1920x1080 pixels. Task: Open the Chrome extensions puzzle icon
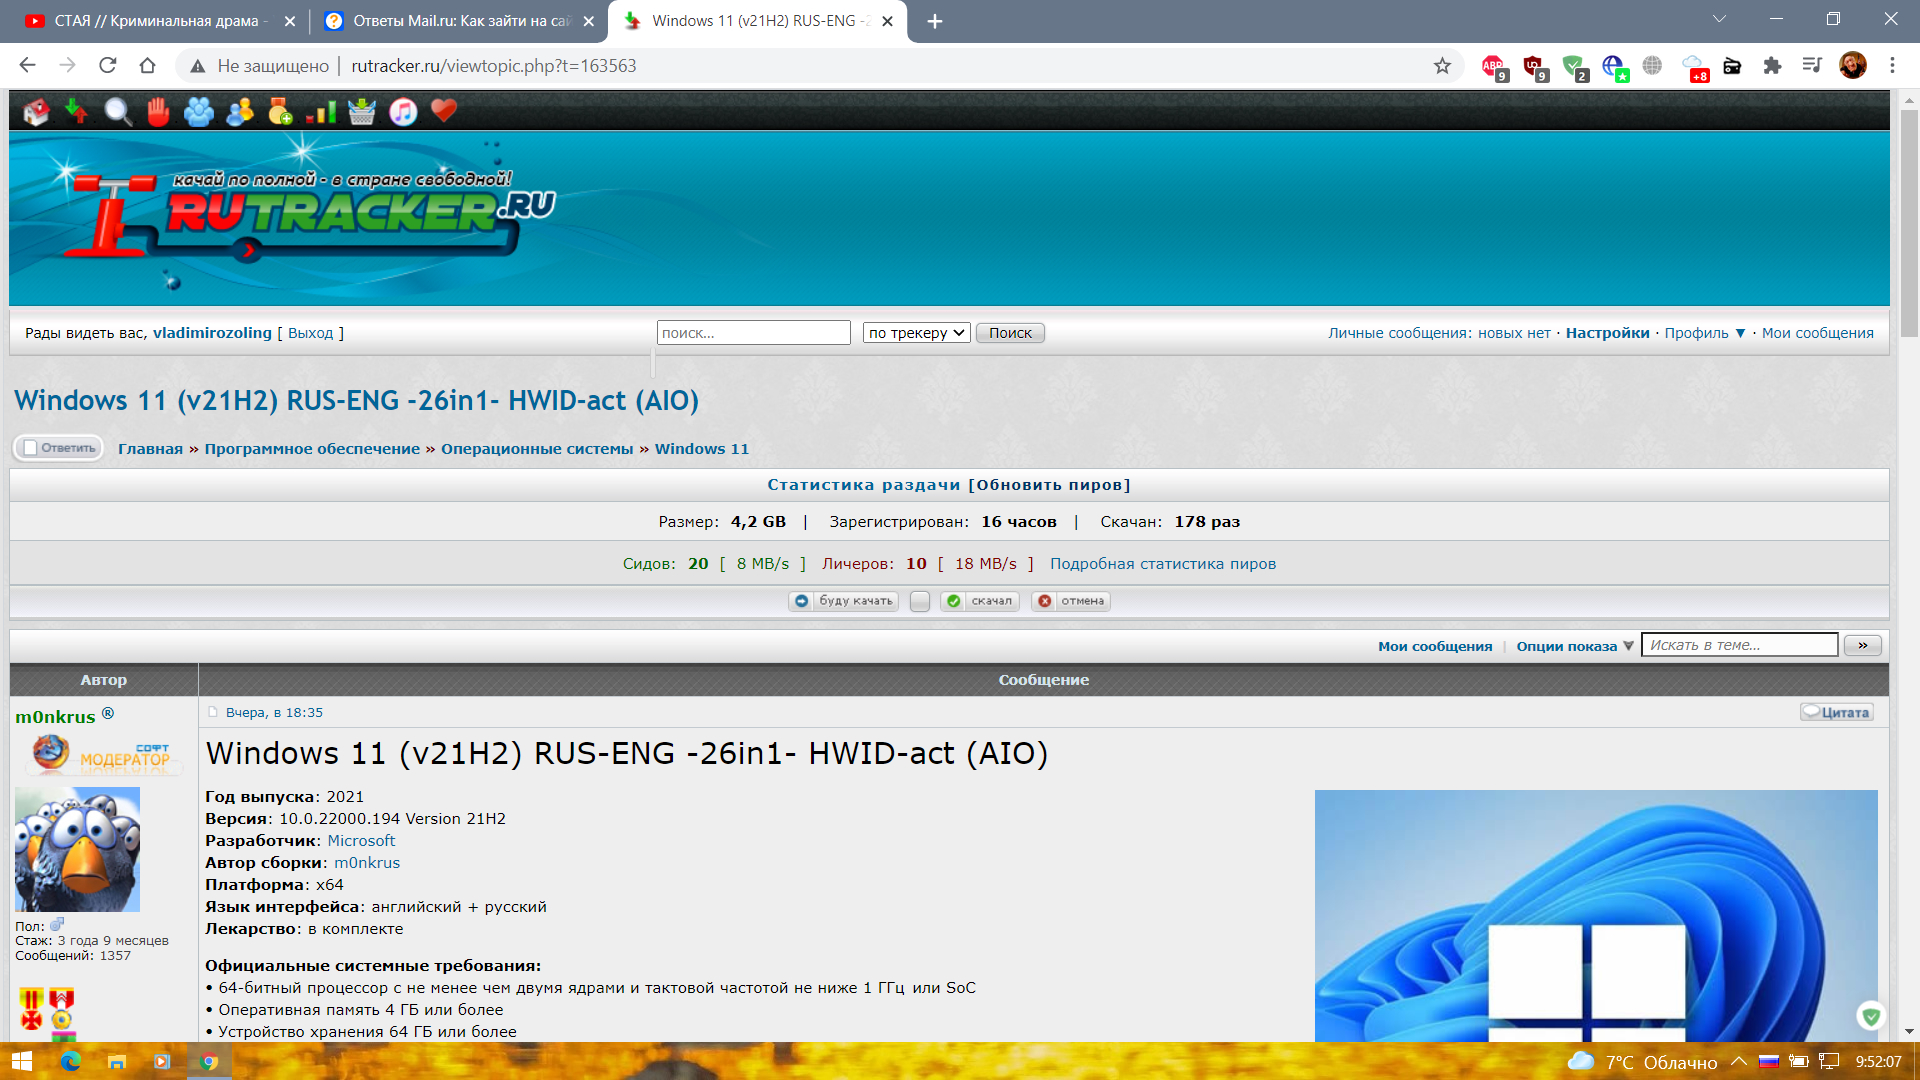coord(1772,66)
